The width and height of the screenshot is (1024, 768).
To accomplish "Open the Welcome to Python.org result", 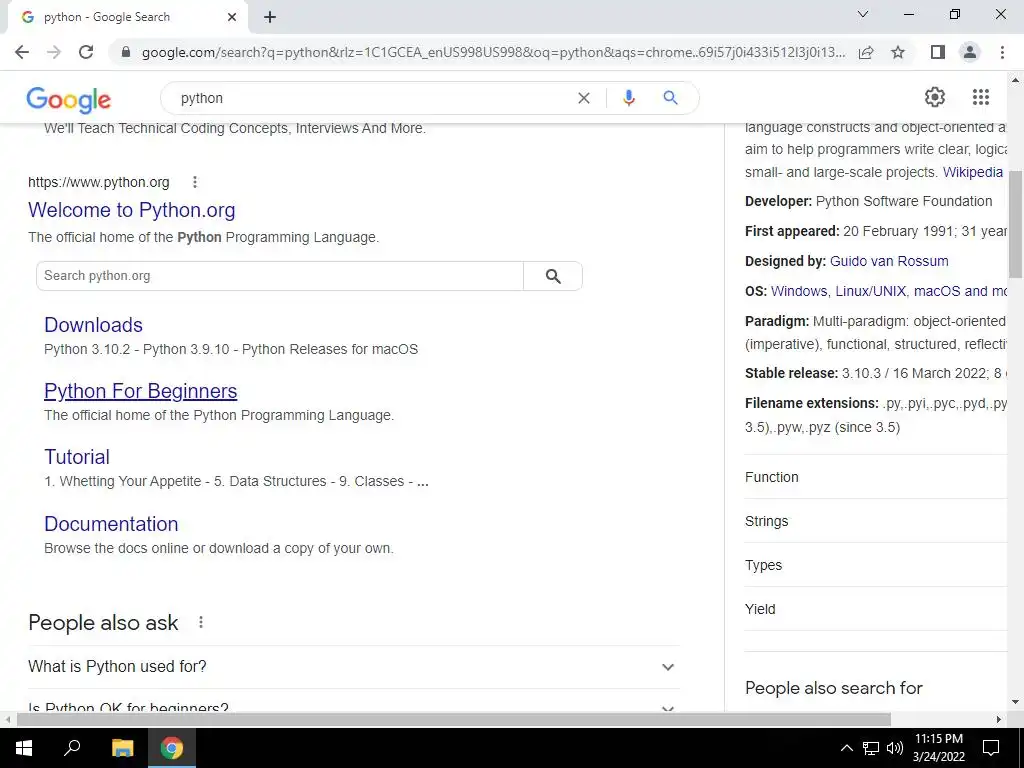I will click(131, 210).
